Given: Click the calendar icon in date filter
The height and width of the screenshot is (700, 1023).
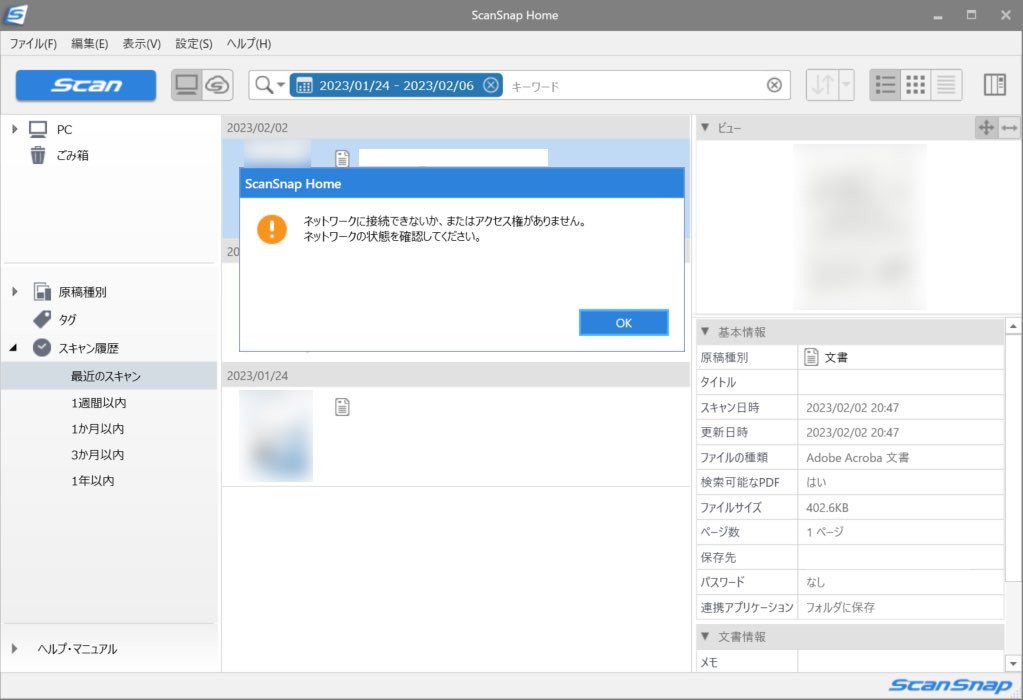Looking at the screenshot, I should pyautogui.click(x=304, y=85).
